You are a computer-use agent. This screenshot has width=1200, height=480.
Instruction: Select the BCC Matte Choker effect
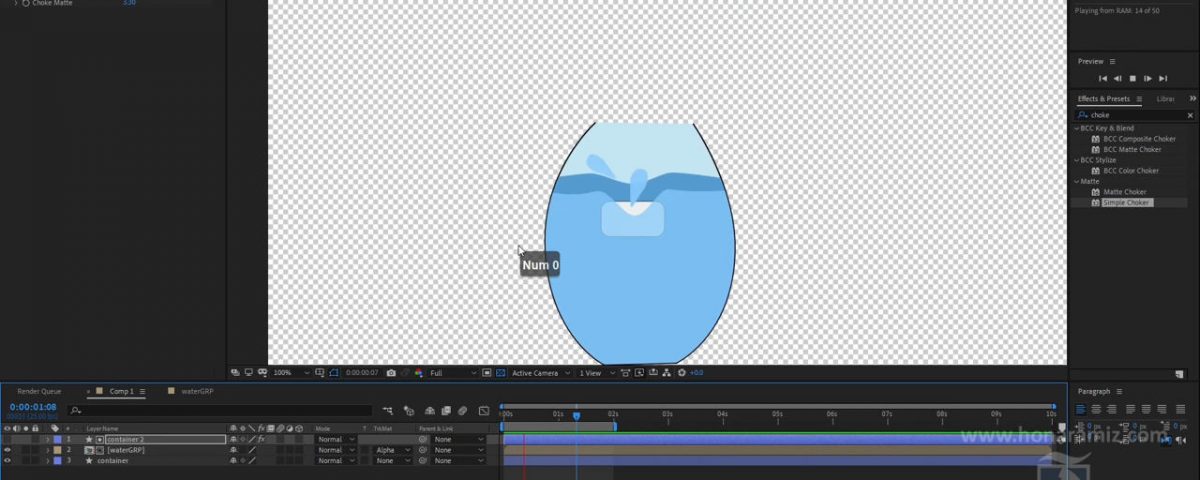point(1132,149)
